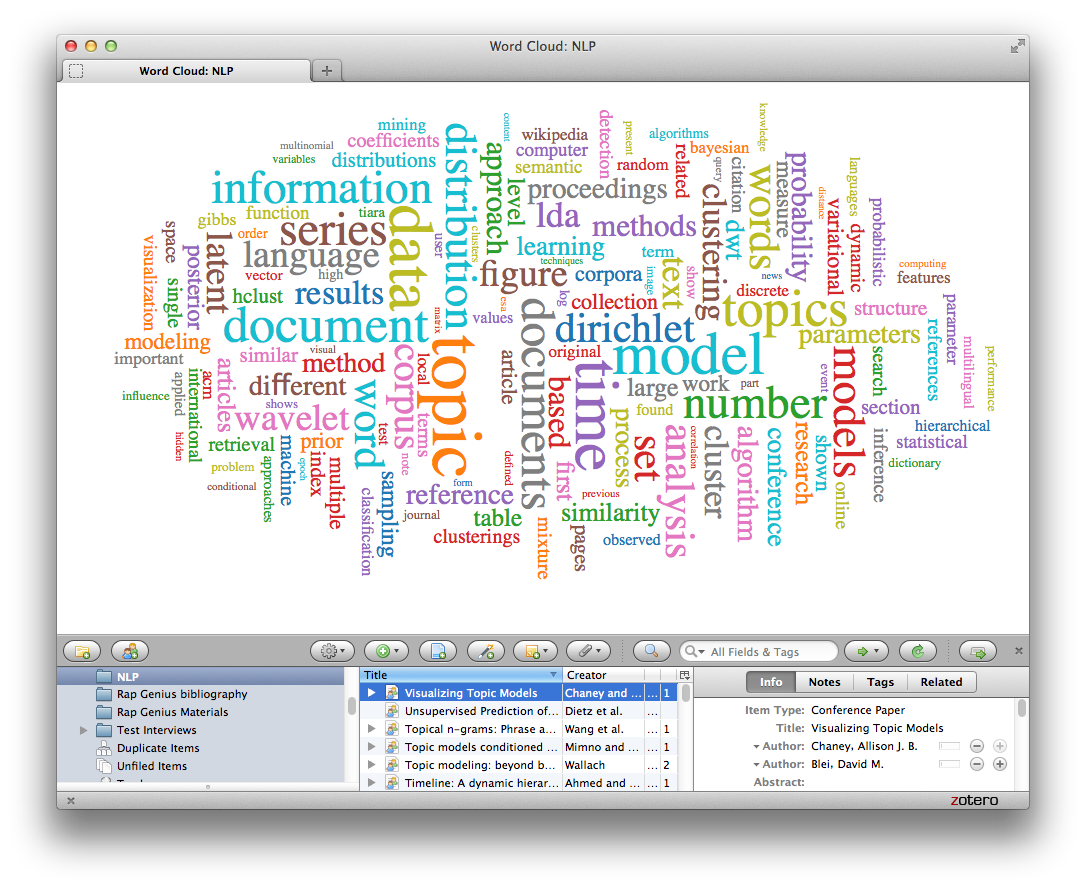1086x888 pixels.
Task: Open creator type menu for Chaney
Action: (778, 746)
